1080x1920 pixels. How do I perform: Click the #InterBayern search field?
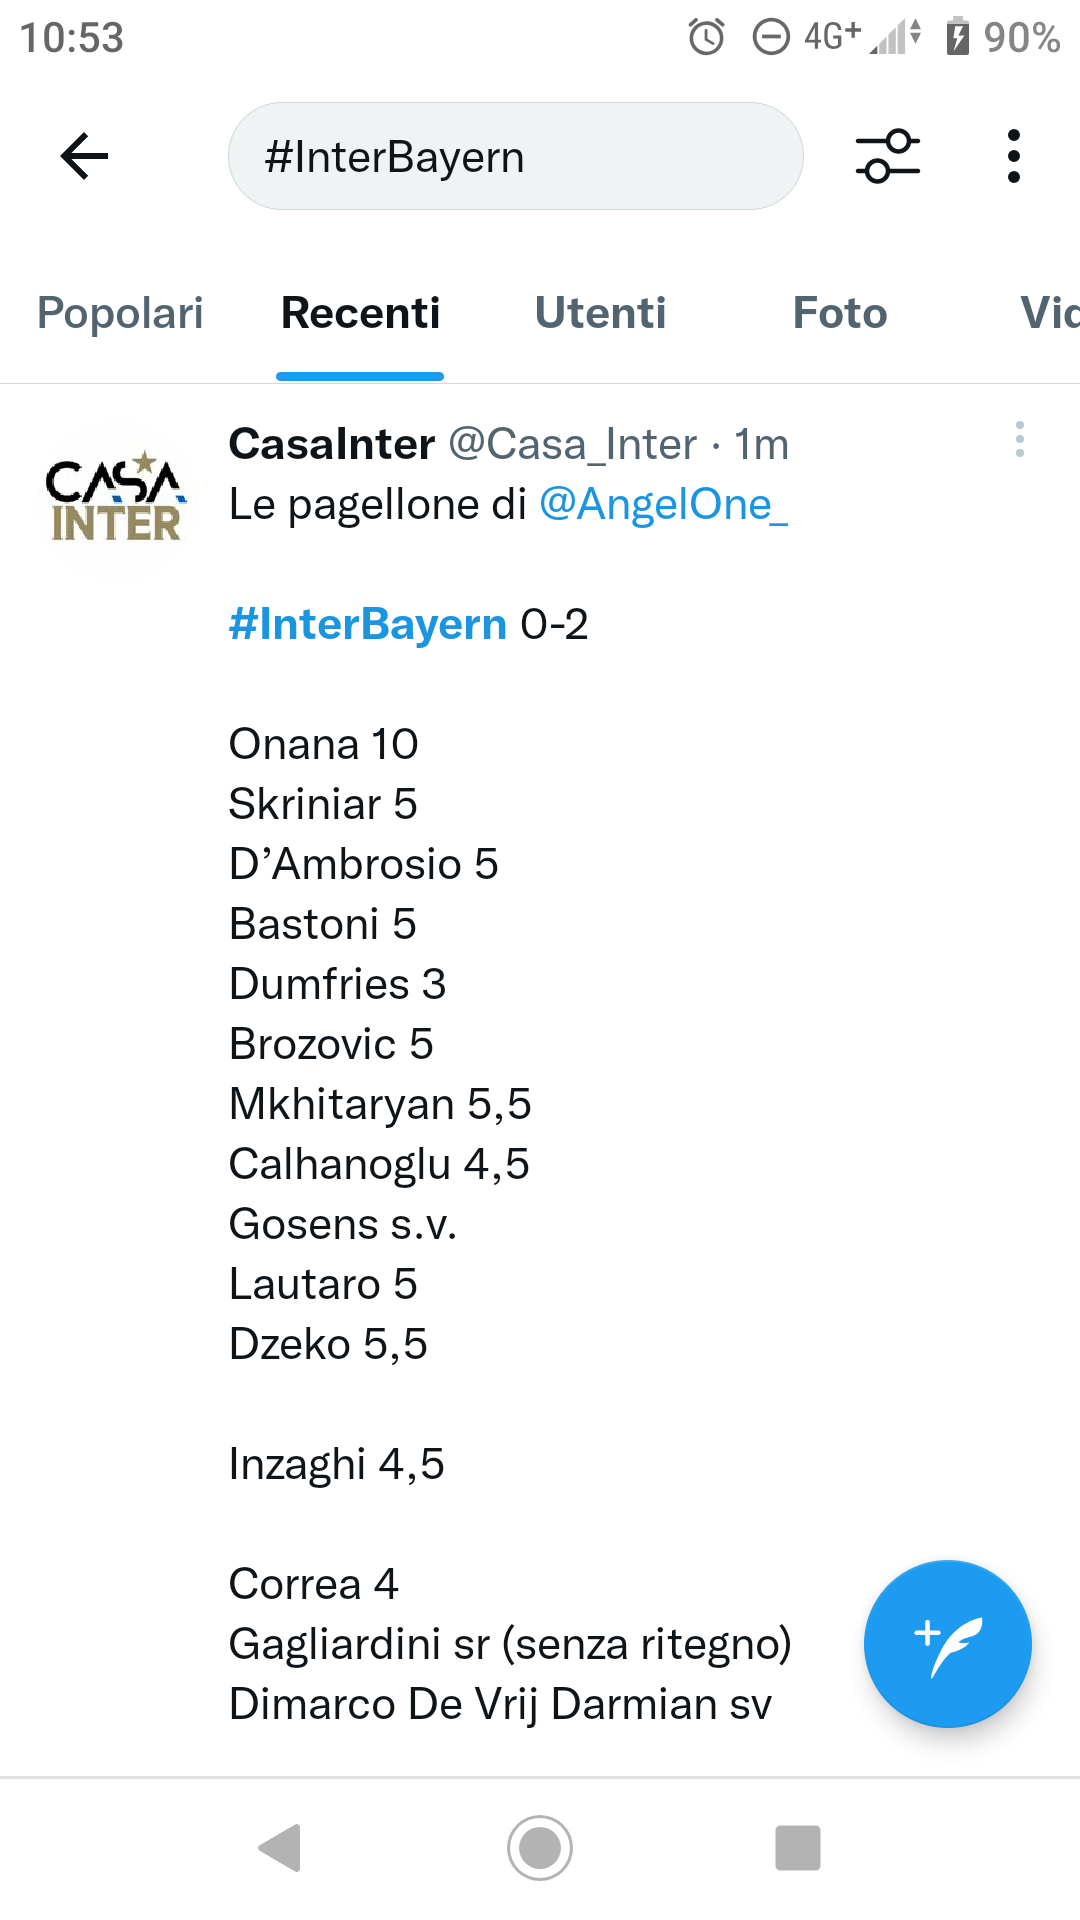point(516,156)
